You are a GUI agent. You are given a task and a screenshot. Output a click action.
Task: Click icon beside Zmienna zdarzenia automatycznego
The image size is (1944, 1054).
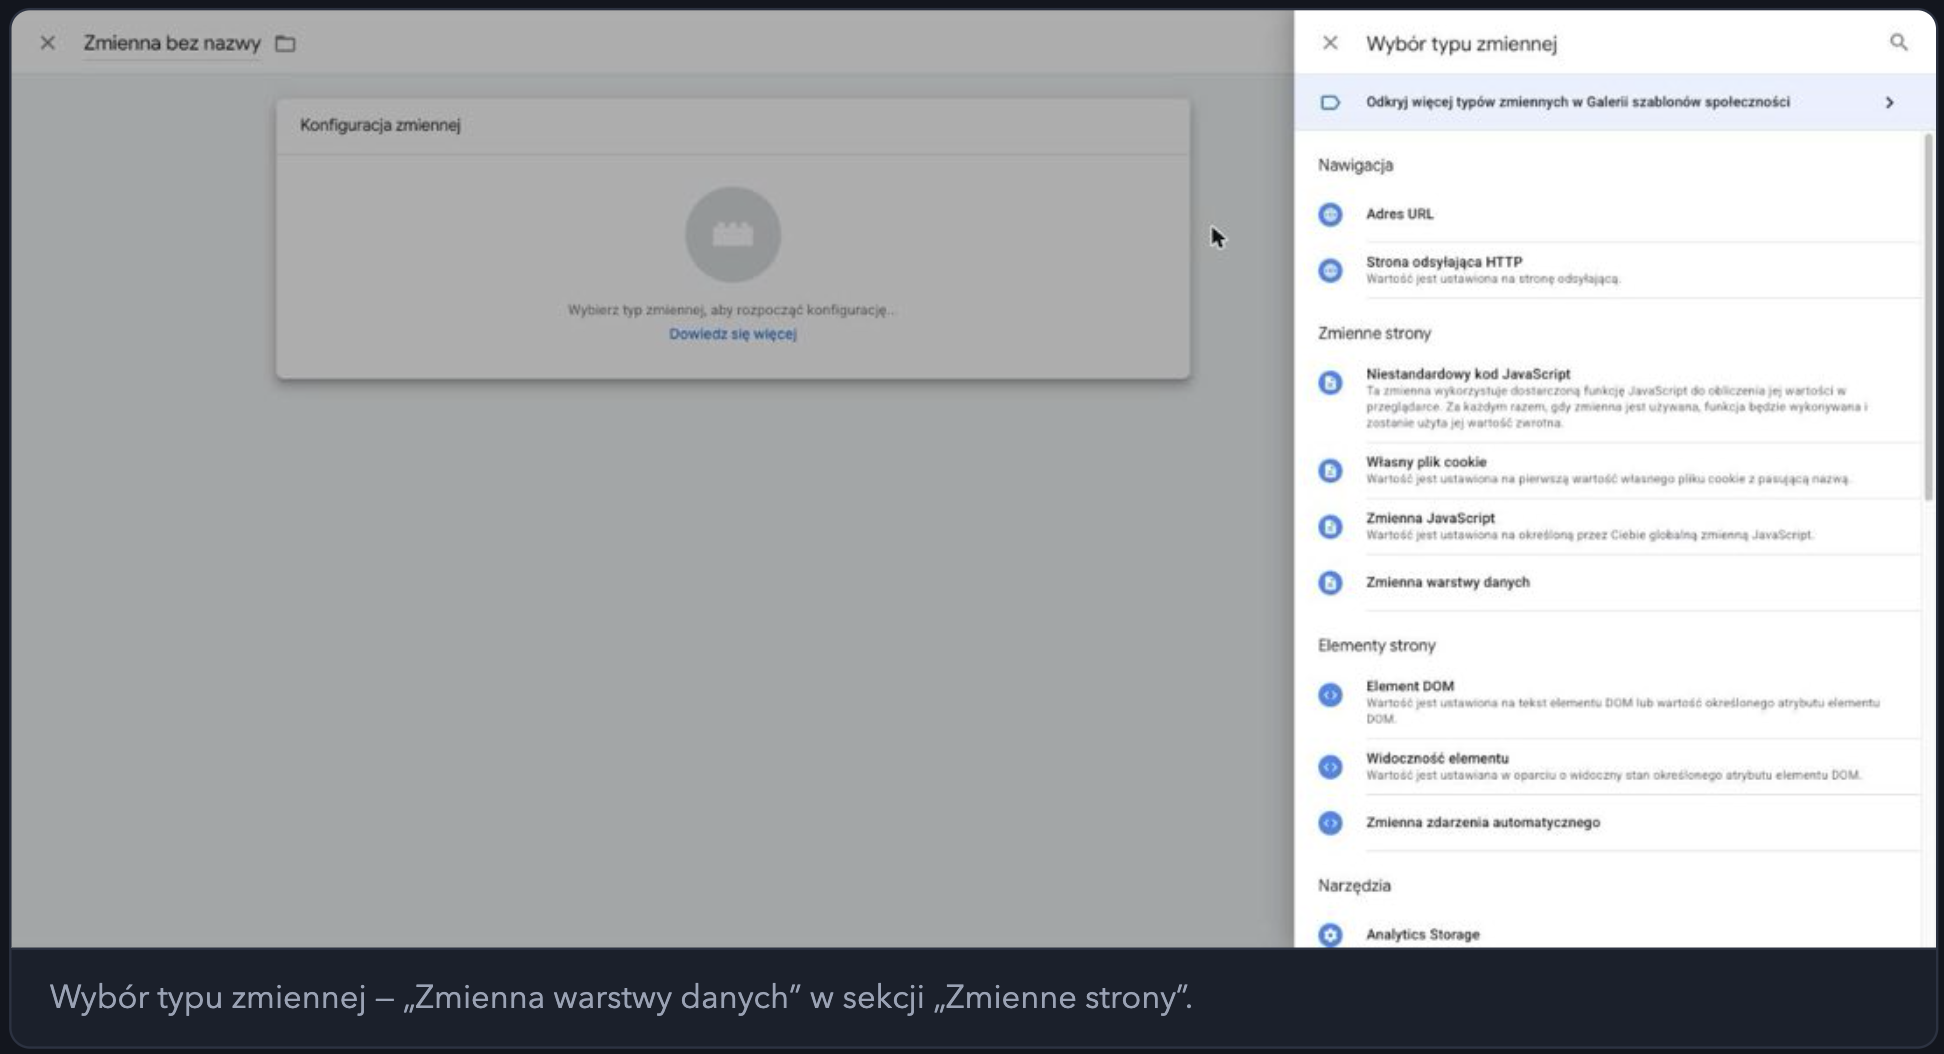[x=1330, y=822]
